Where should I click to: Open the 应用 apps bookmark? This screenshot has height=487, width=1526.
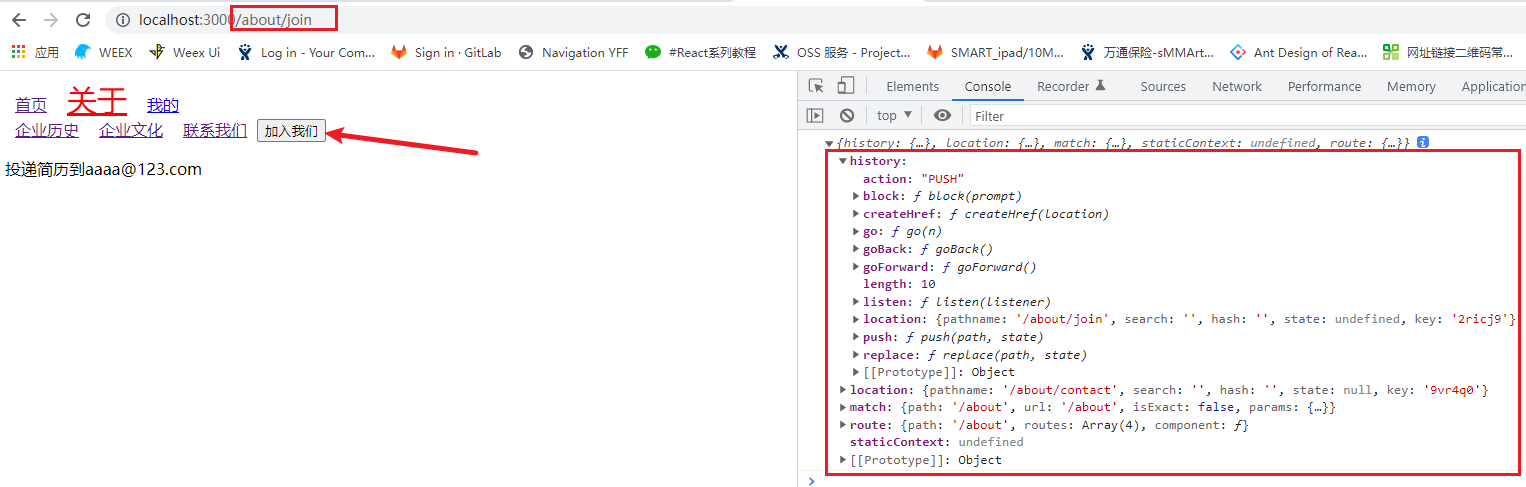[x=35, y=52]
